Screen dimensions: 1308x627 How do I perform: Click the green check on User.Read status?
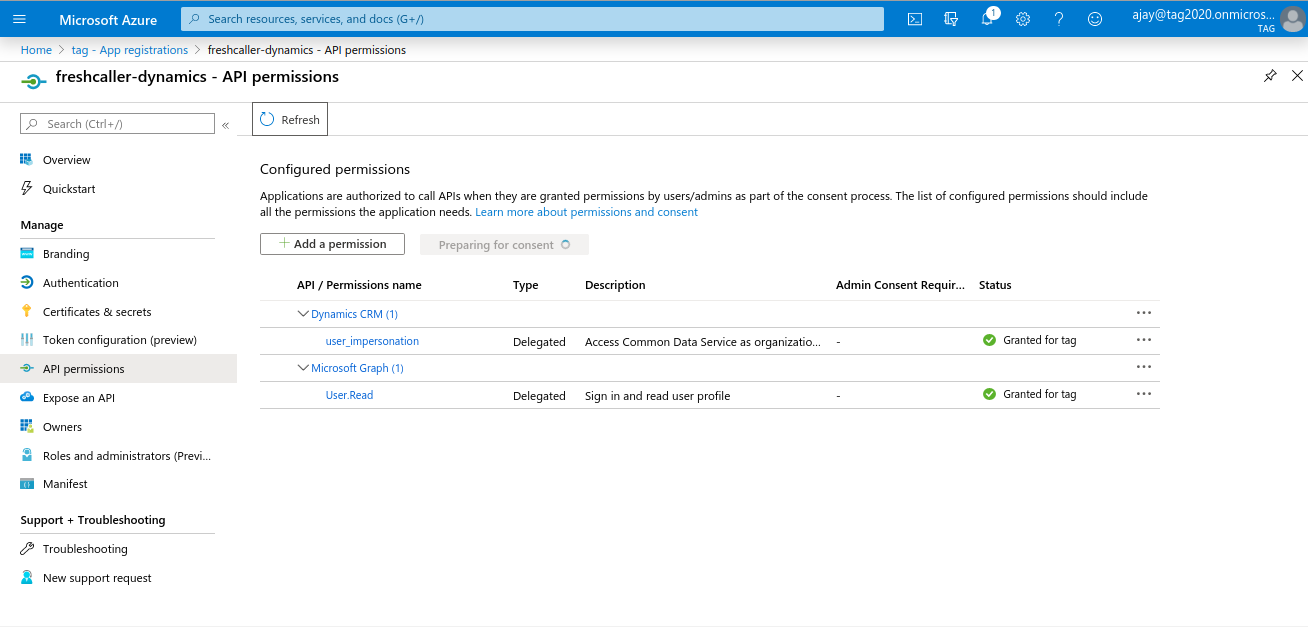pos(989,394)
